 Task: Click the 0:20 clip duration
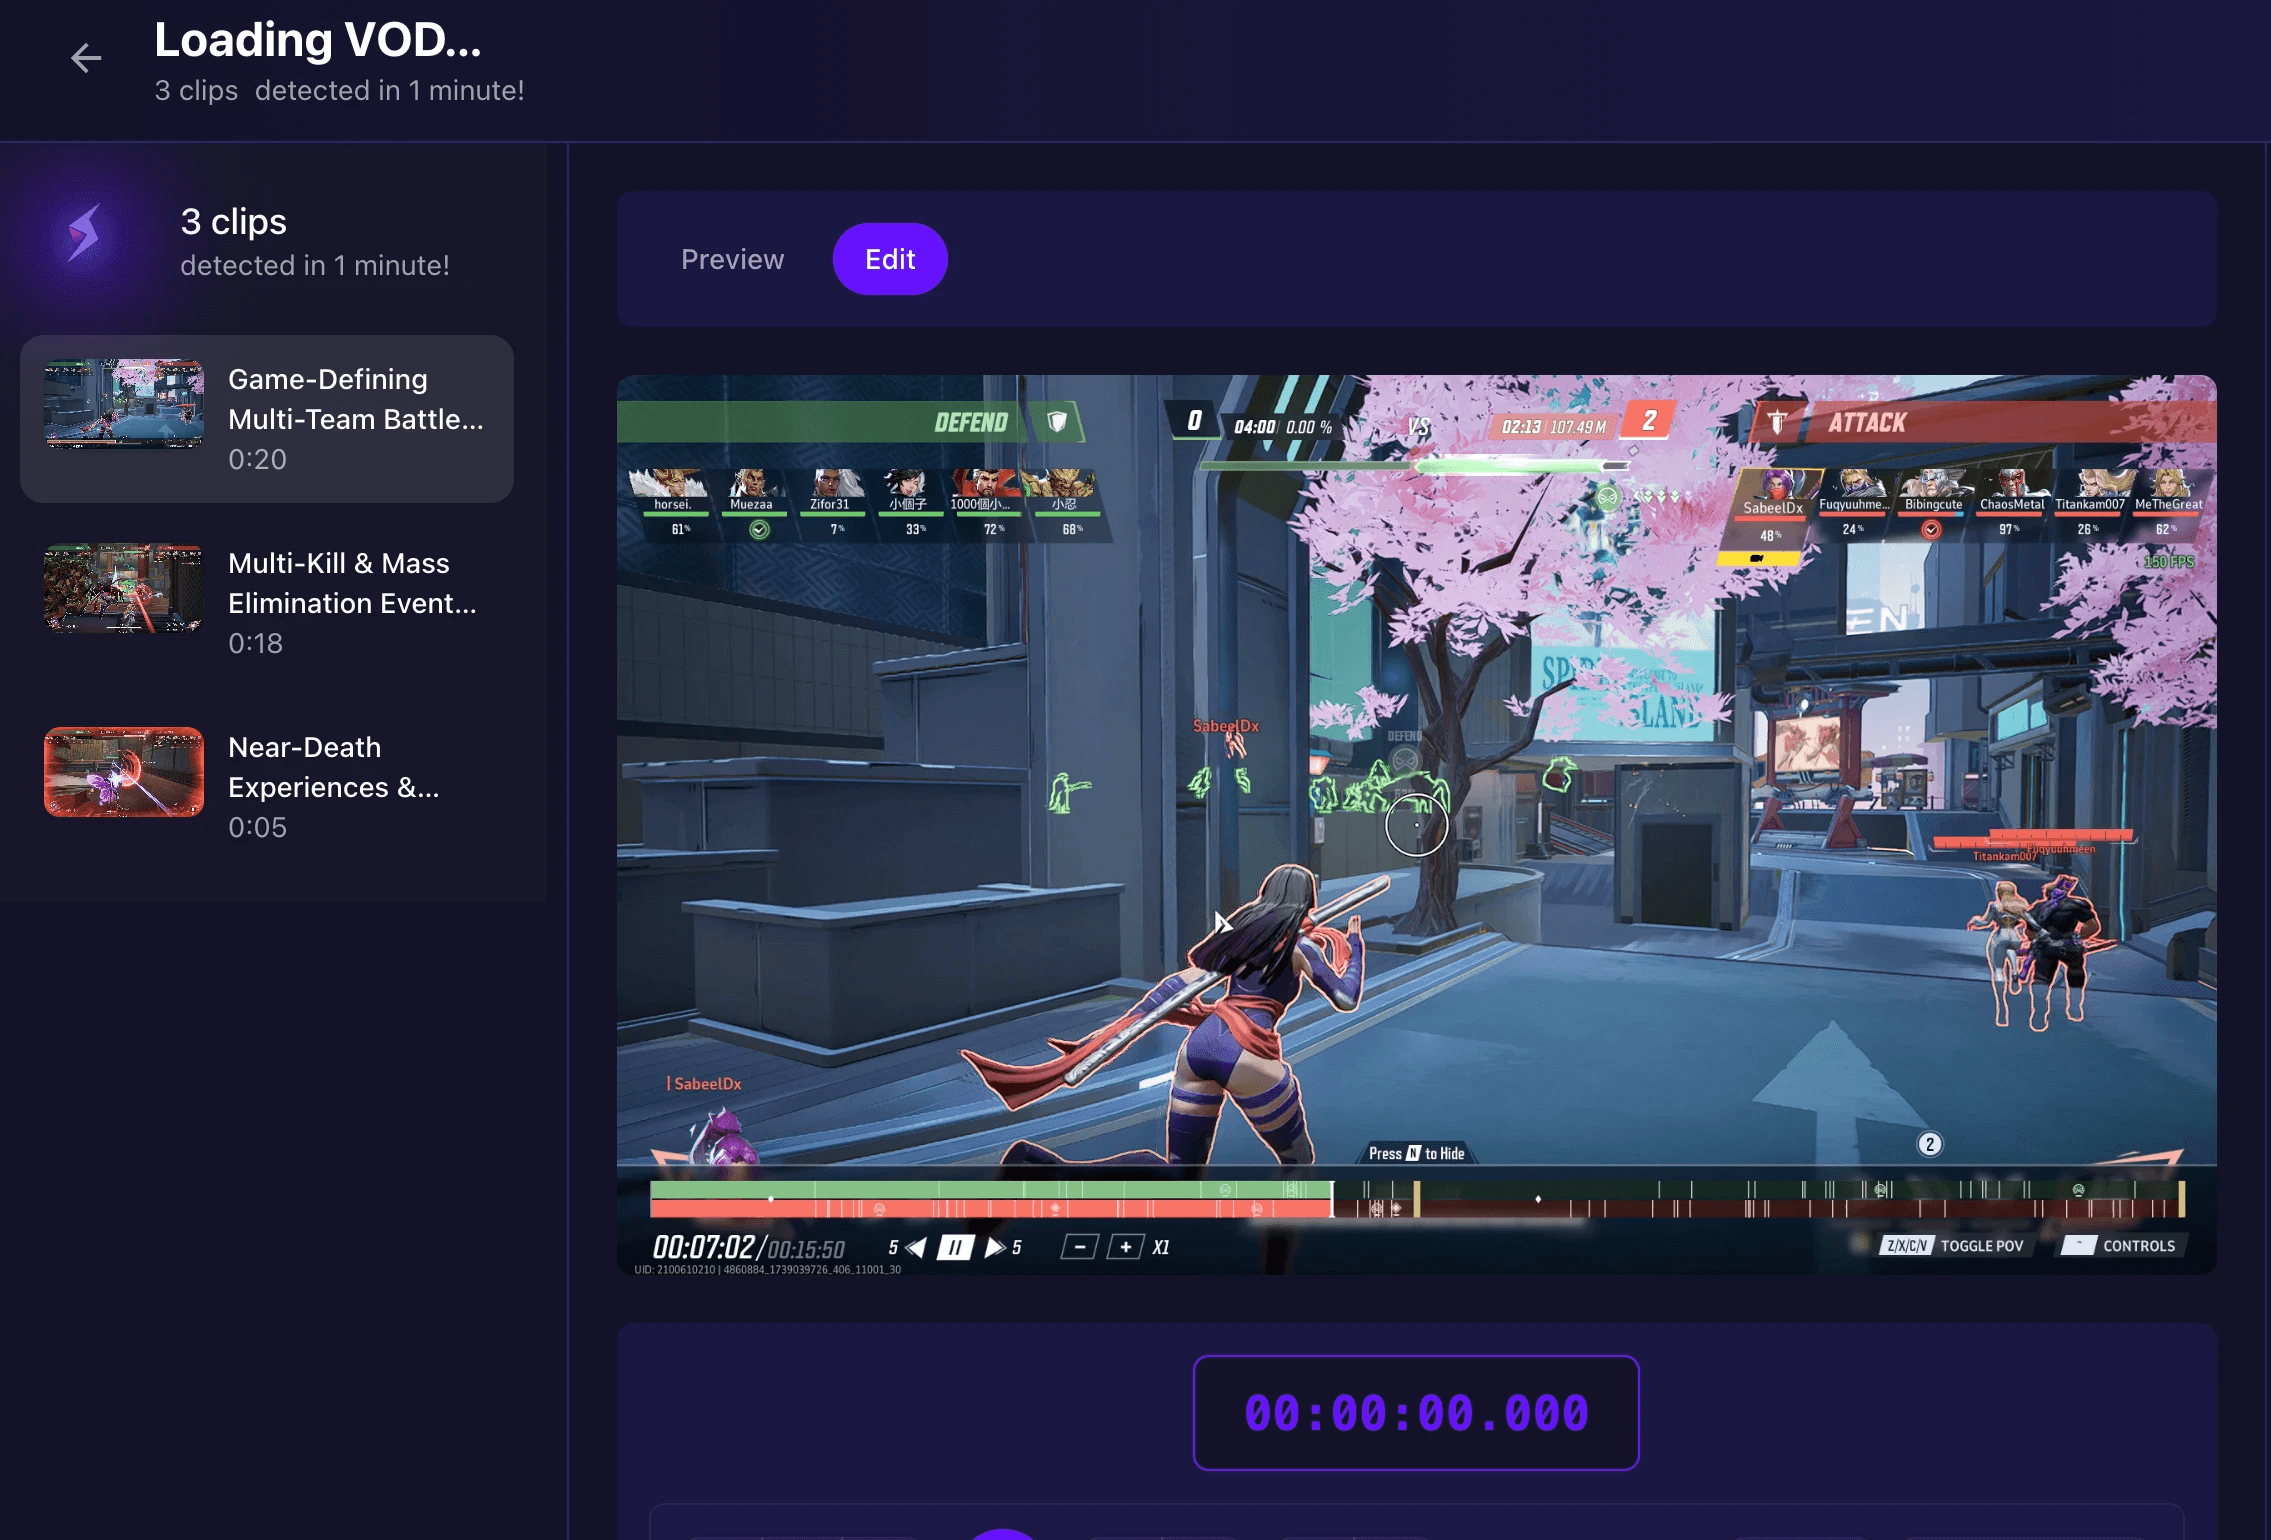[257, 459]
